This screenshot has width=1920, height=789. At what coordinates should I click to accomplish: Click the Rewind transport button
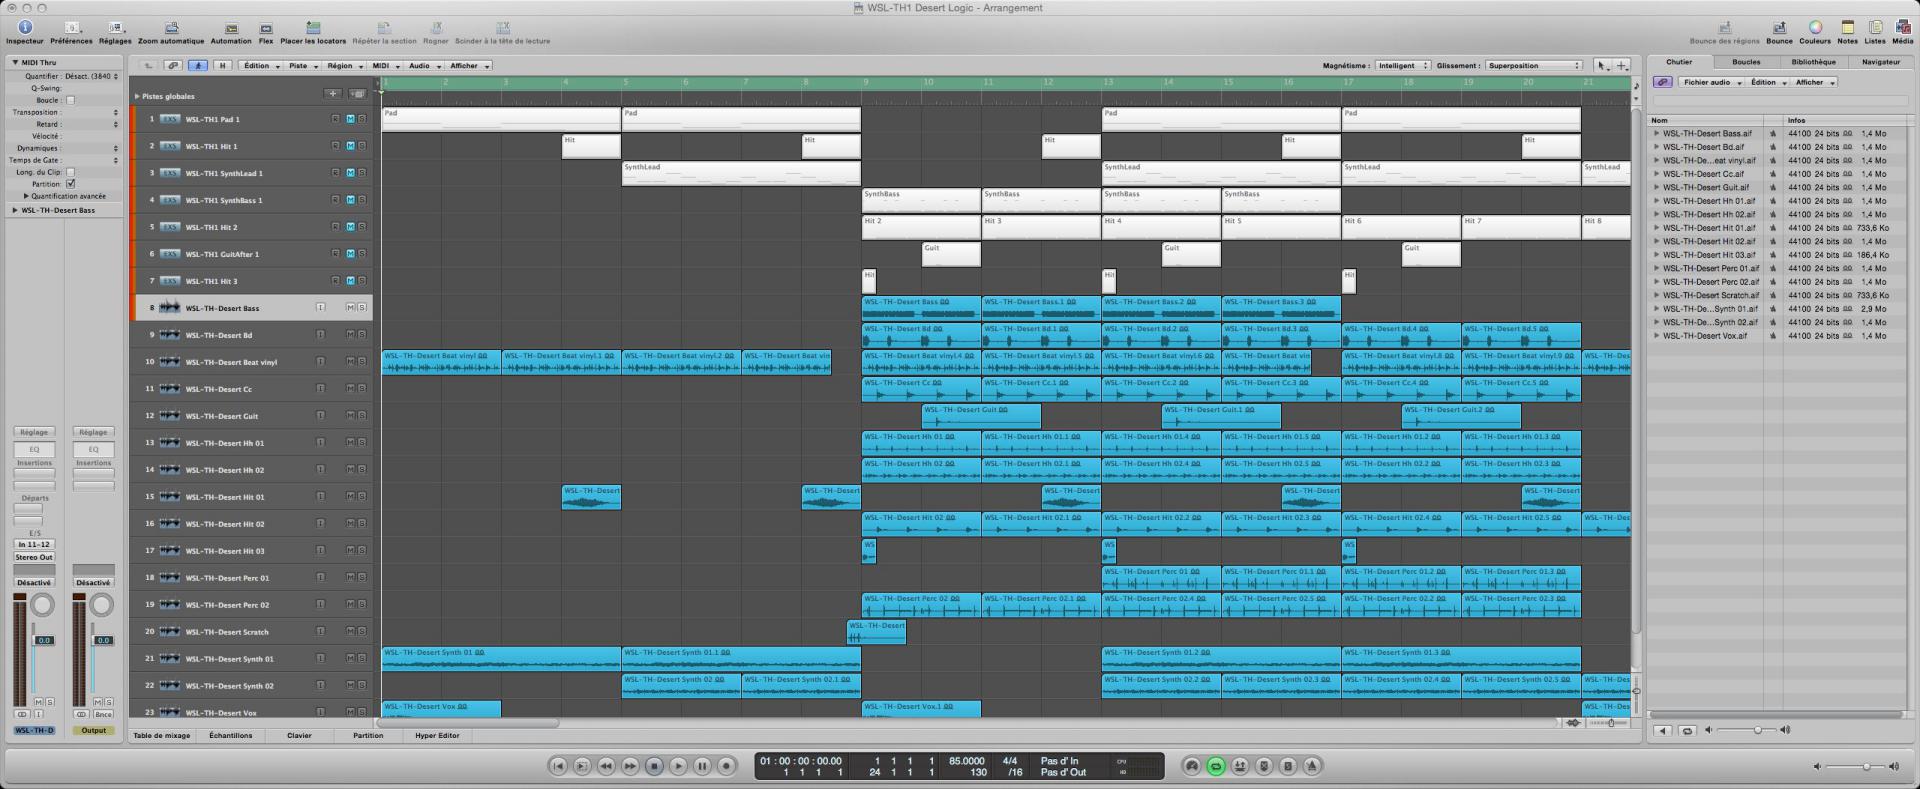(606, 766)
